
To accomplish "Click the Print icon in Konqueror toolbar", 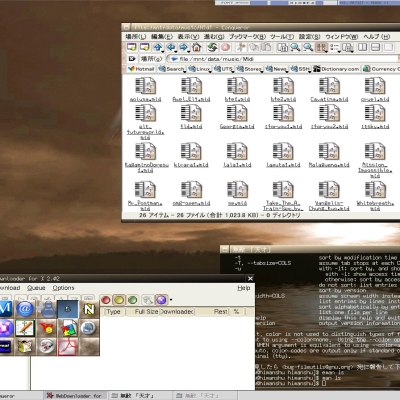I will click(x=282, y=47).
